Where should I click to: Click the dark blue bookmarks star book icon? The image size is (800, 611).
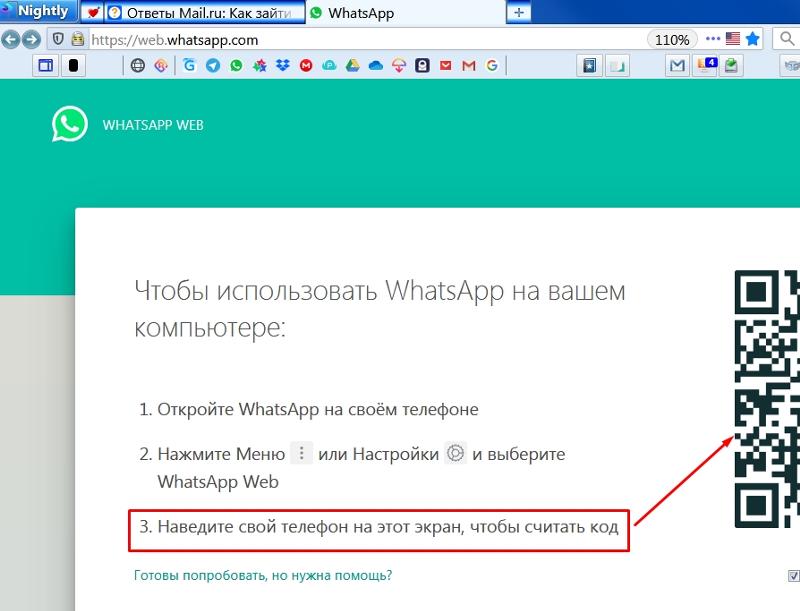pyautogui.click(x=590, y=65)
